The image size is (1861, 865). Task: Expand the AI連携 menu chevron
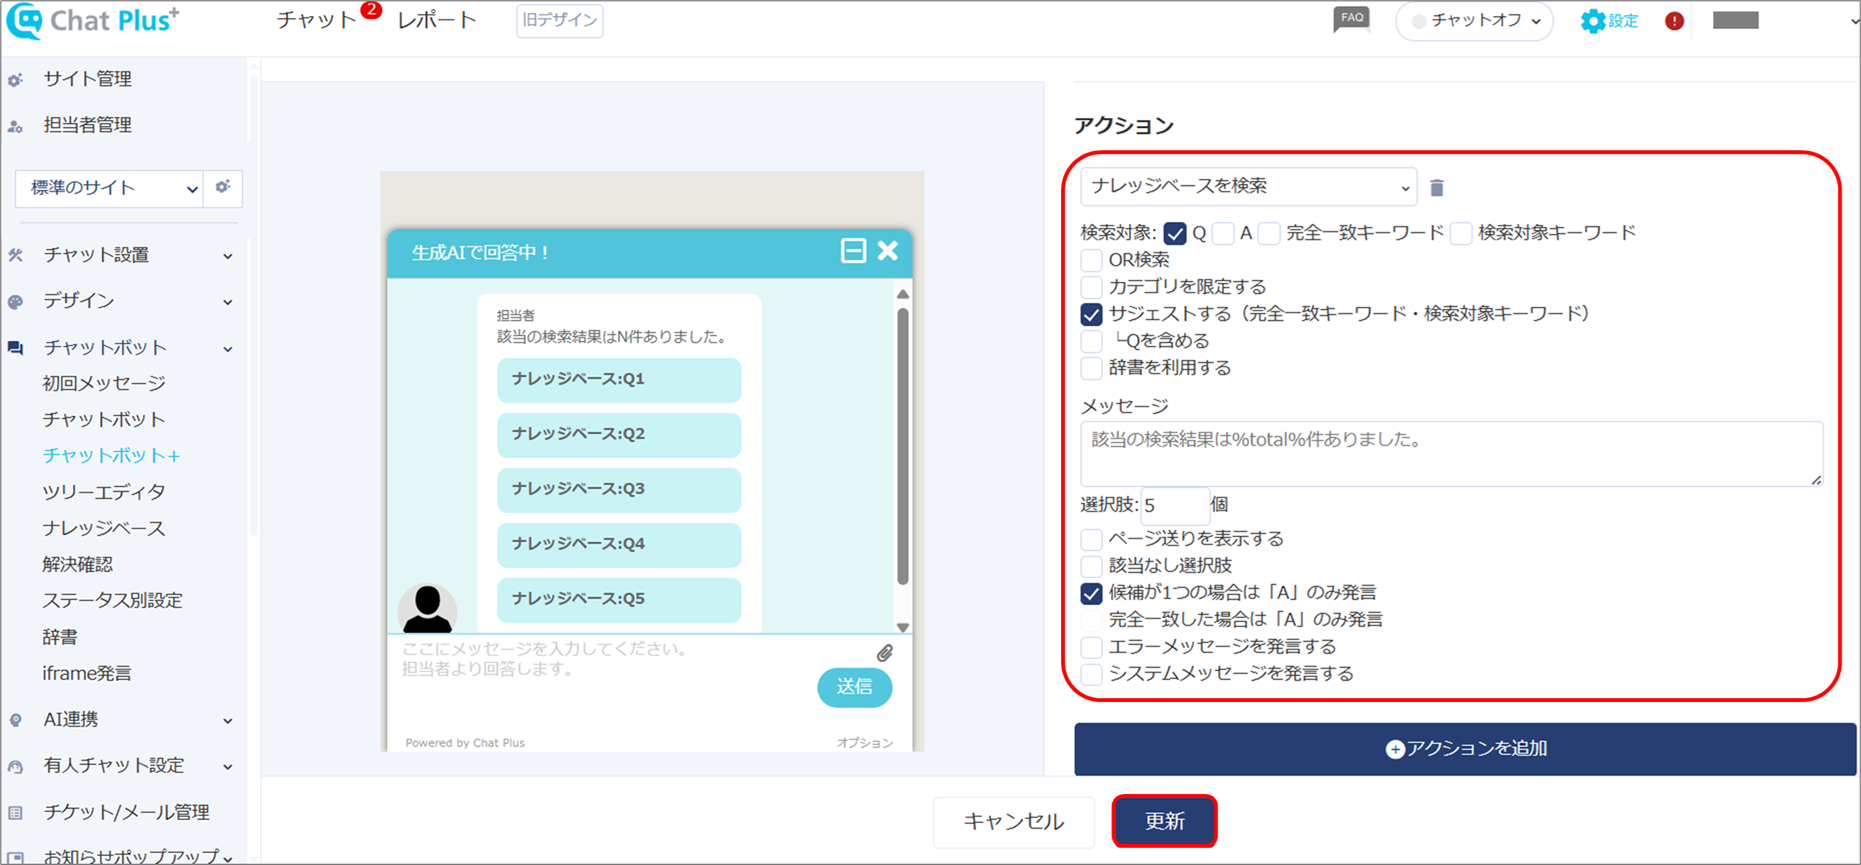228,721
